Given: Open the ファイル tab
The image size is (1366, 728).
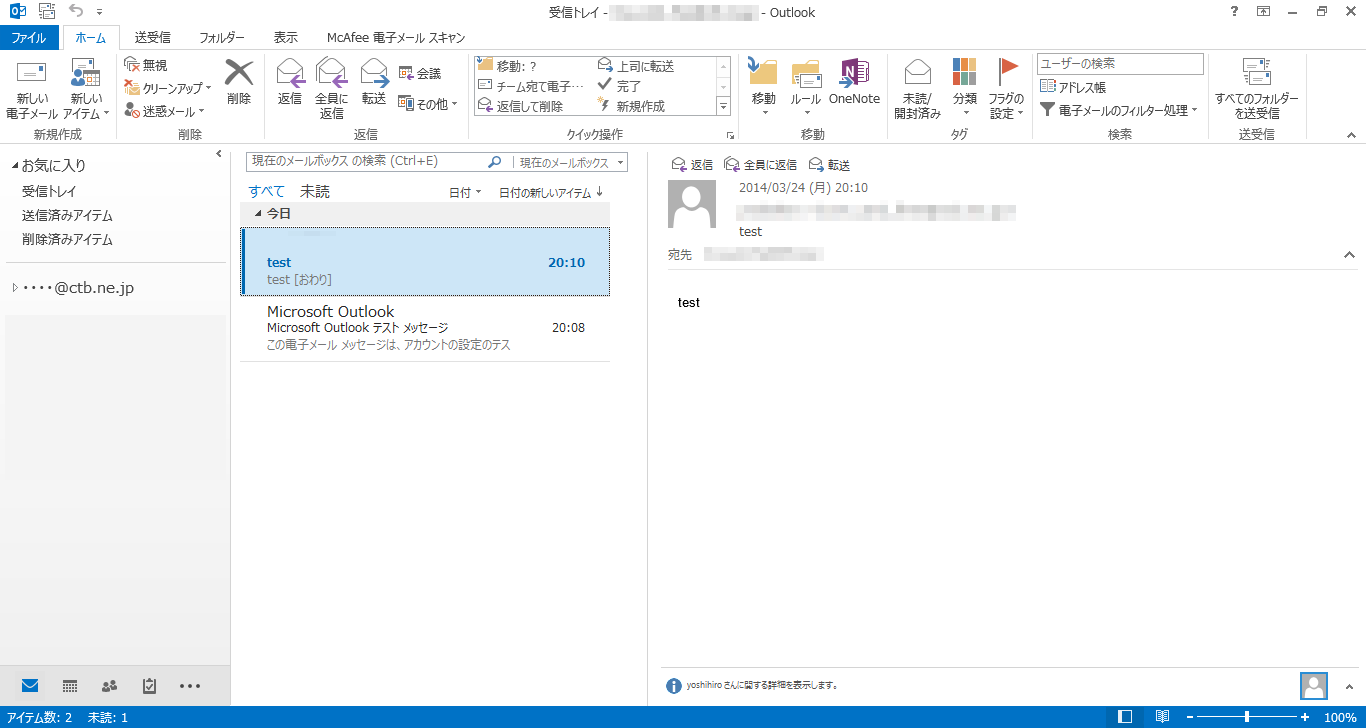Looking at the screenshot, I should 29,38.
